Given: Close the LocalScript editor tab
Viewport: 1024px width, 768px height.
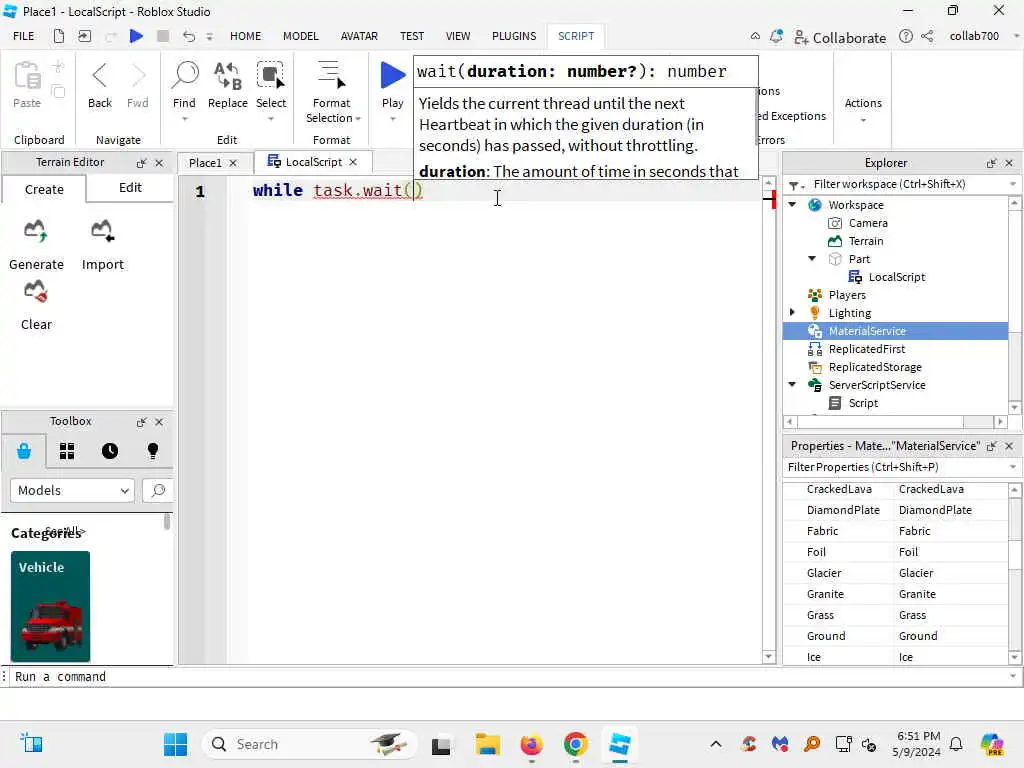Looking at the screenshot, I should 353,162.
